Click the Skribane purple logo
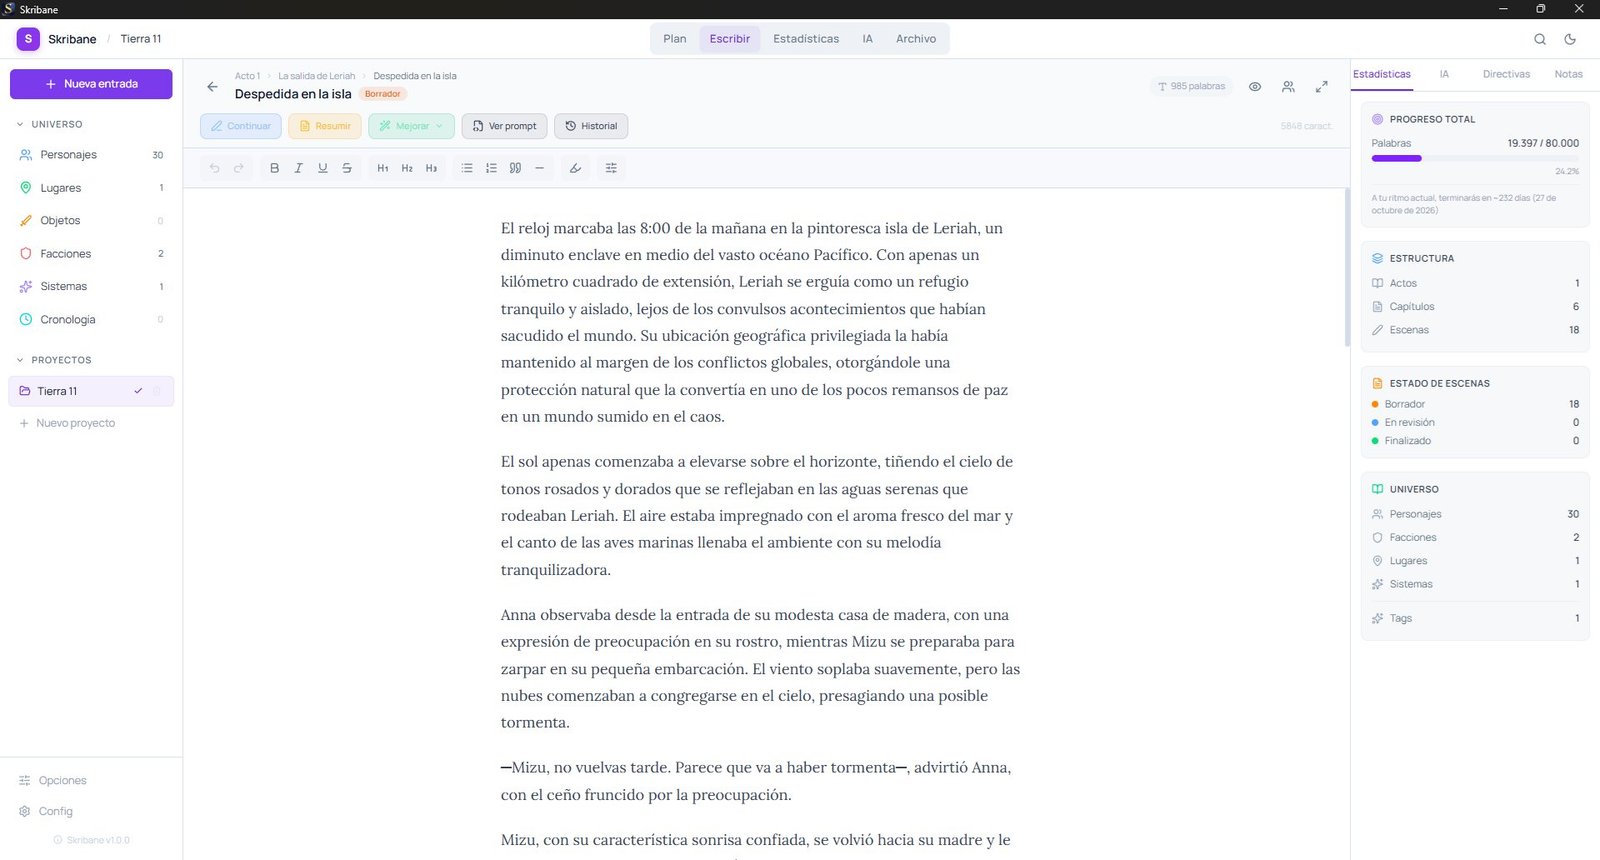 tap(28, 39)
